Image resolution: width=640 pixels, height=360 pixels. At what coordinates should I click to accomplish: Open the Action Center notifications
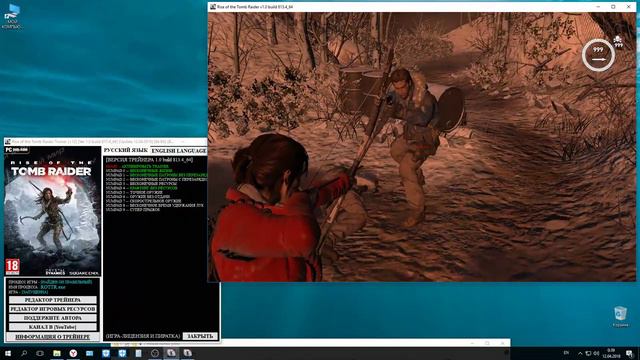pyautogui.click(x=629, y=353)
